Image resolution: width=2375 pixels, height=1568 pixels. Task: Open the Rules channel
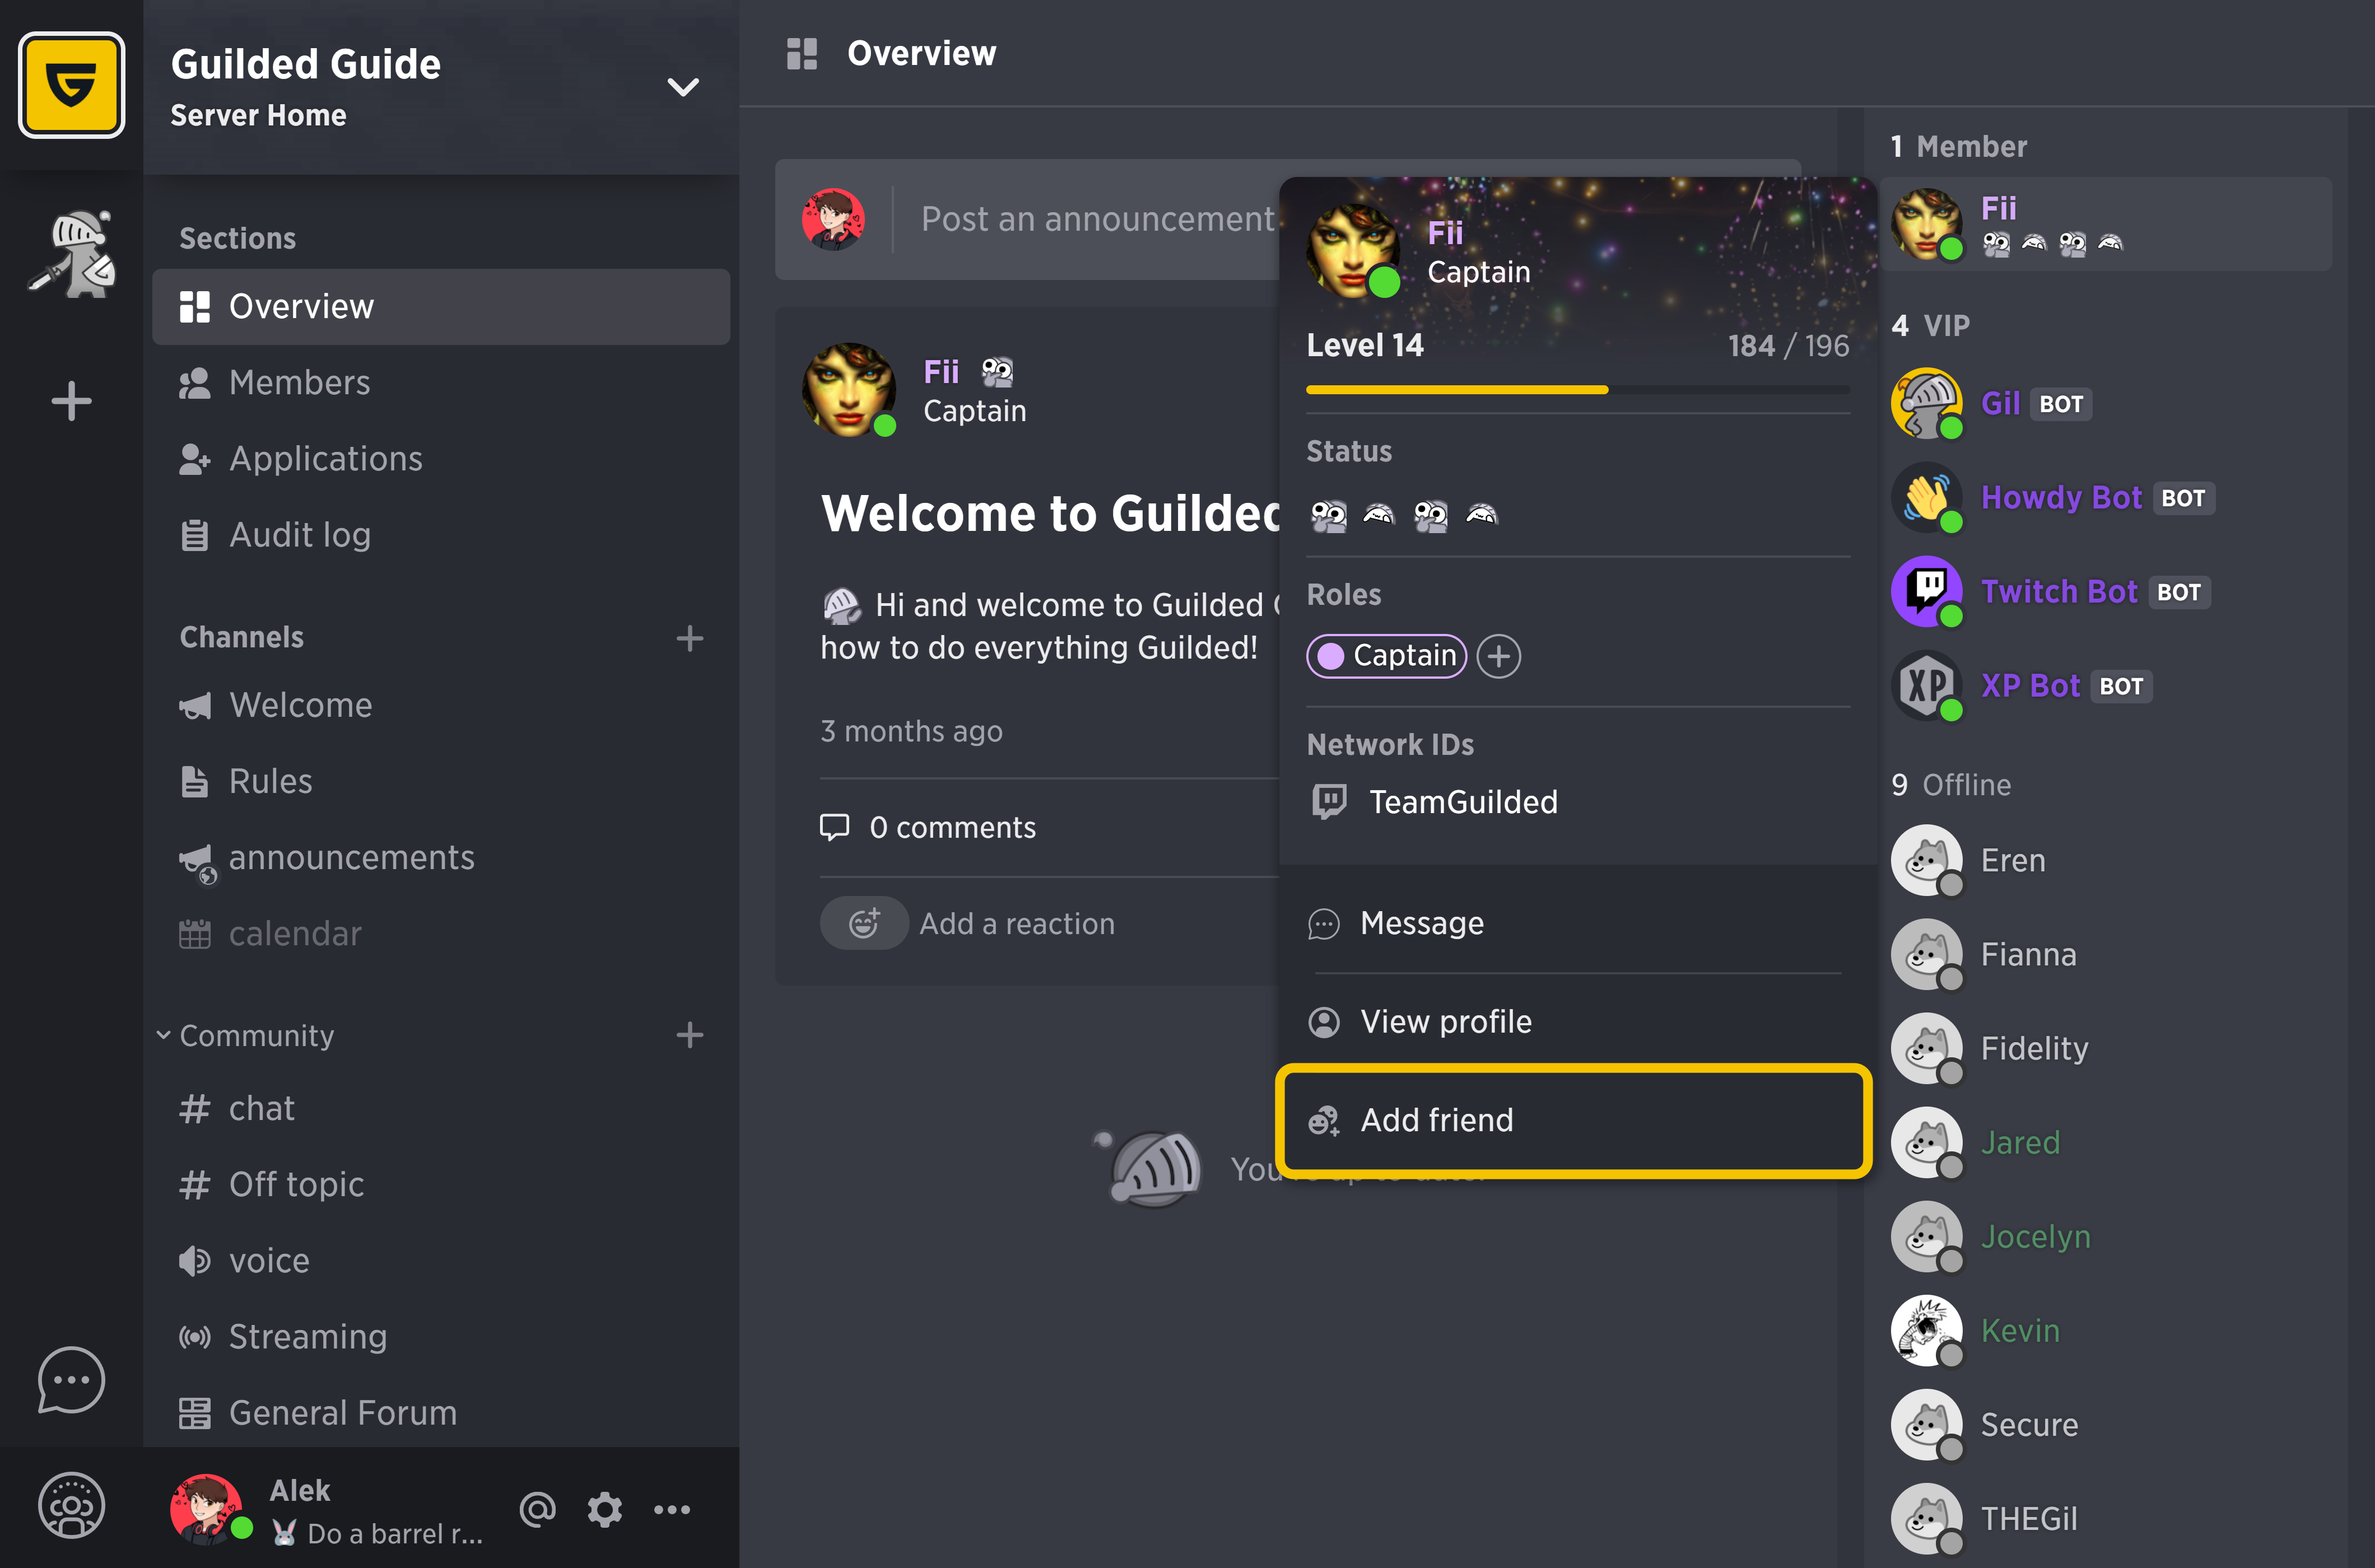point(441,781)
